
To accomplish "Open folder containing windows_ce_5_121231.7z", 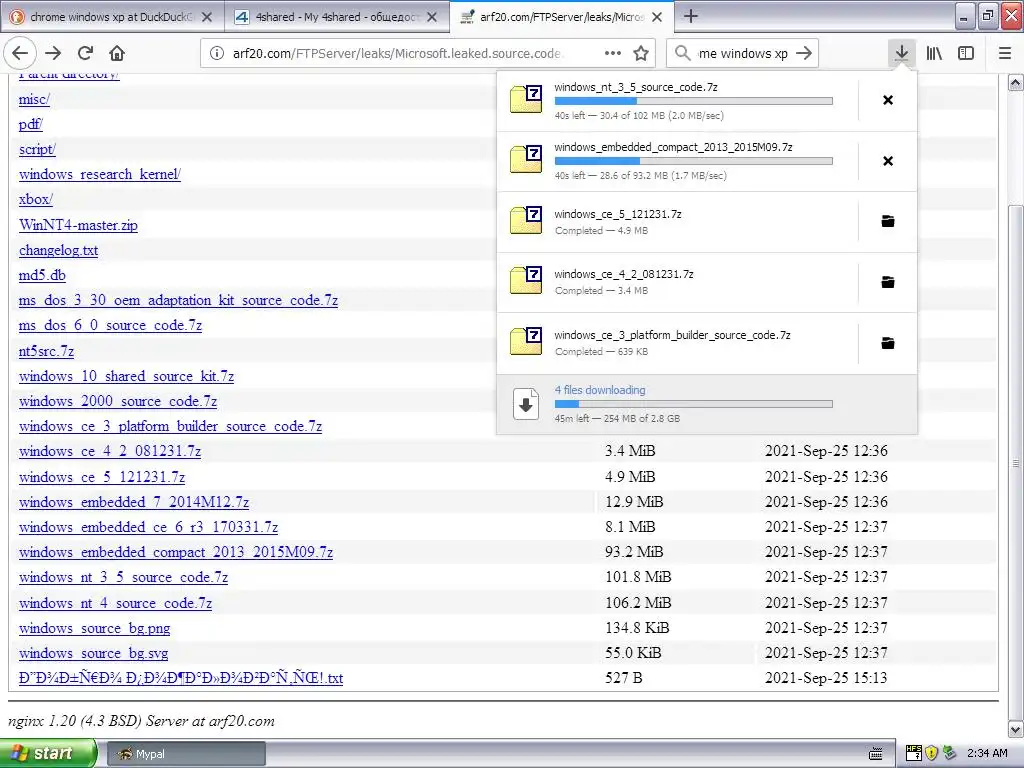I will click(888, 221).
